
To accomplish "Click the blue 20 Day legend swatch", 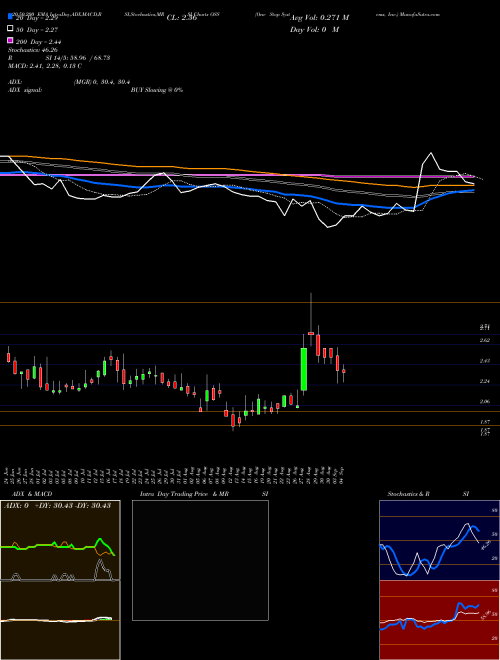I will click(x=11, y=17).
